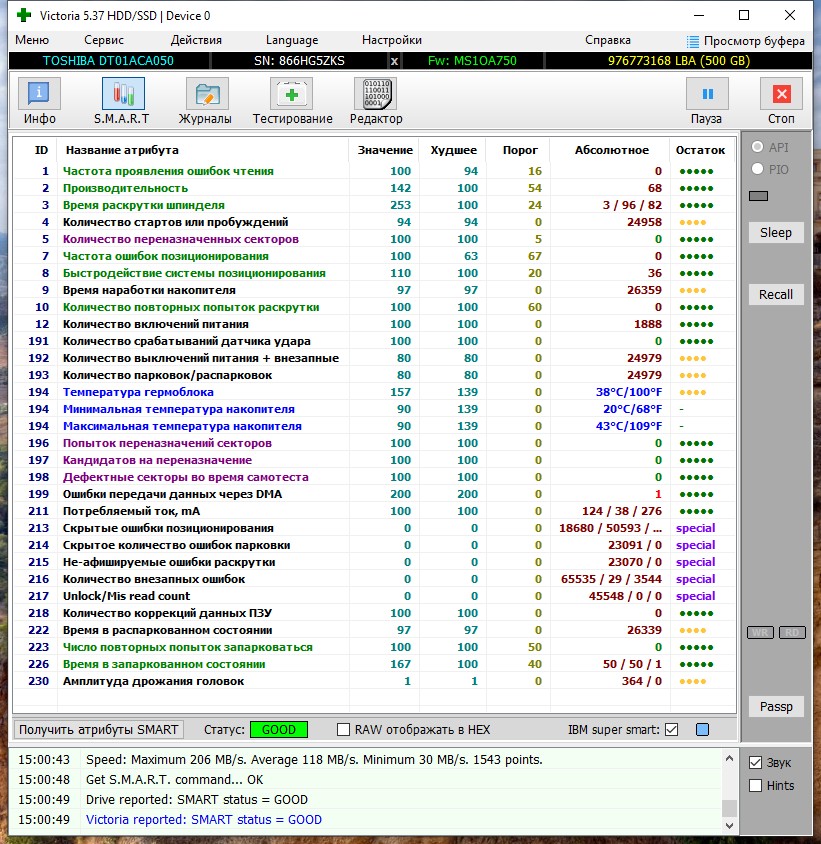The width and height of the screenshot is (821, 844).
Task: Click the RD indicator
Action: point(792,632)
